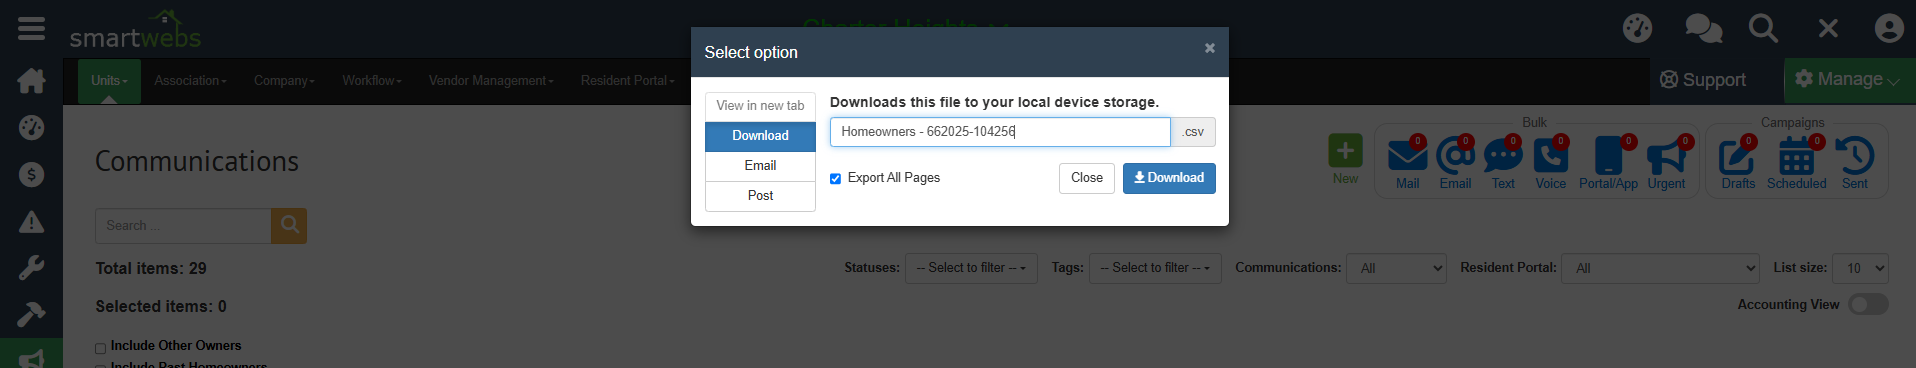
Task: Open the Vendor Management menu
Action: pyautogui.click(x=491, y=80)
